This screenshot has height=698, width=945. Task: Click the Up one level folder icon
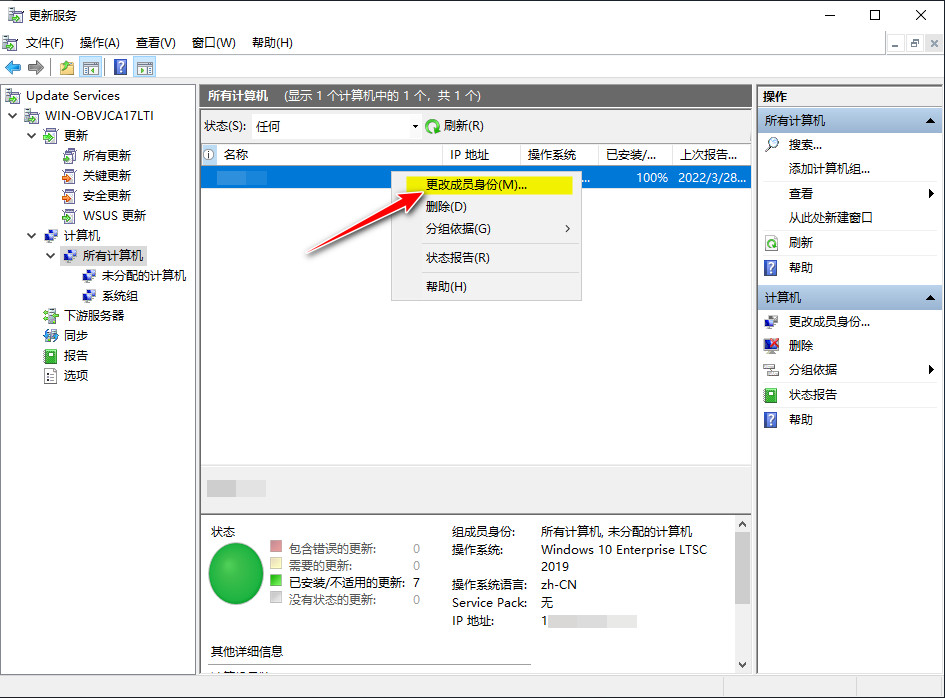pos(67,68)
